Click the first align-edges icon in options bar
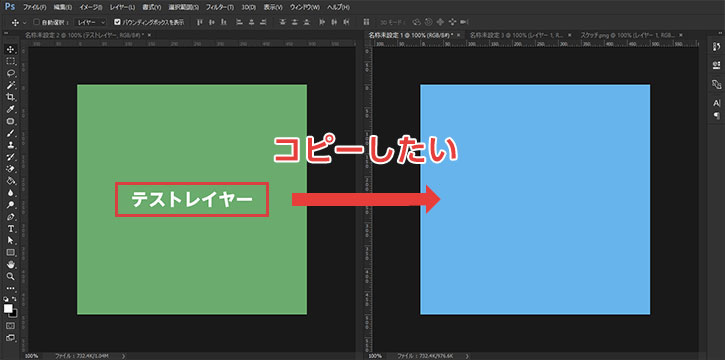This screenshot has height=360, width=725. (200, 22)
